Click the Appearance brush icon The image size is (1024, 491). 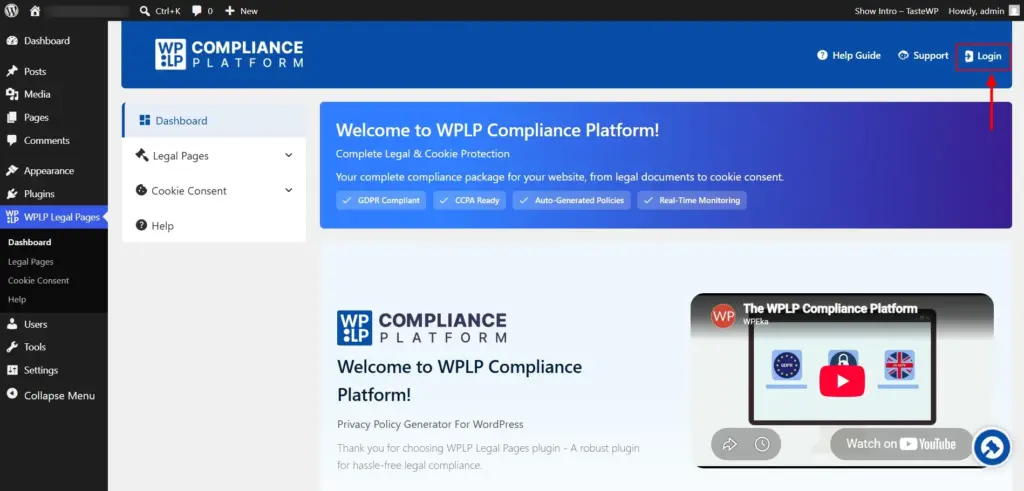pyautogui.click(x=12, y=170)
